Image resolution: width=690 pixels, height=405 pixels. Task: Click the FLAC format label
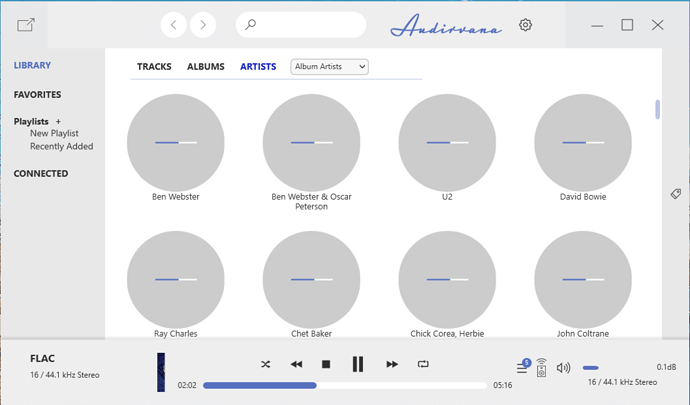[x=42, y=358]
